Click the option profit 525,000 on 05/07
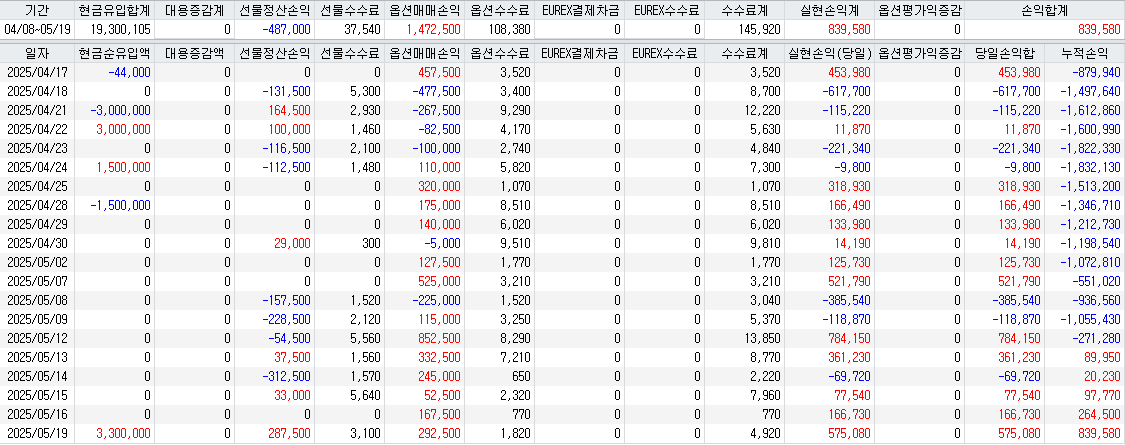Screen dimensions: 1125x445 coord(440,281)
